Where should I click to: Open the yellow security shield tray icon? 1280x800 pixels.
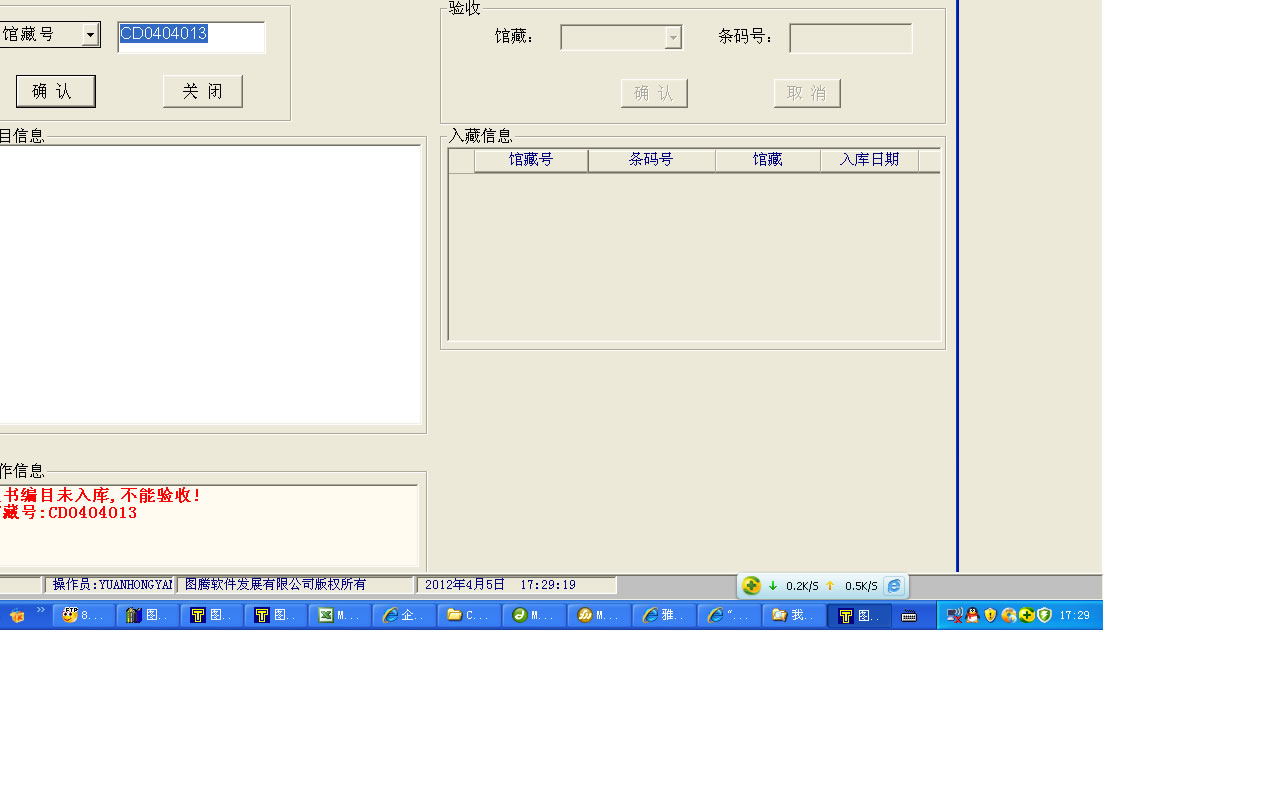click(x=990, y=616)
